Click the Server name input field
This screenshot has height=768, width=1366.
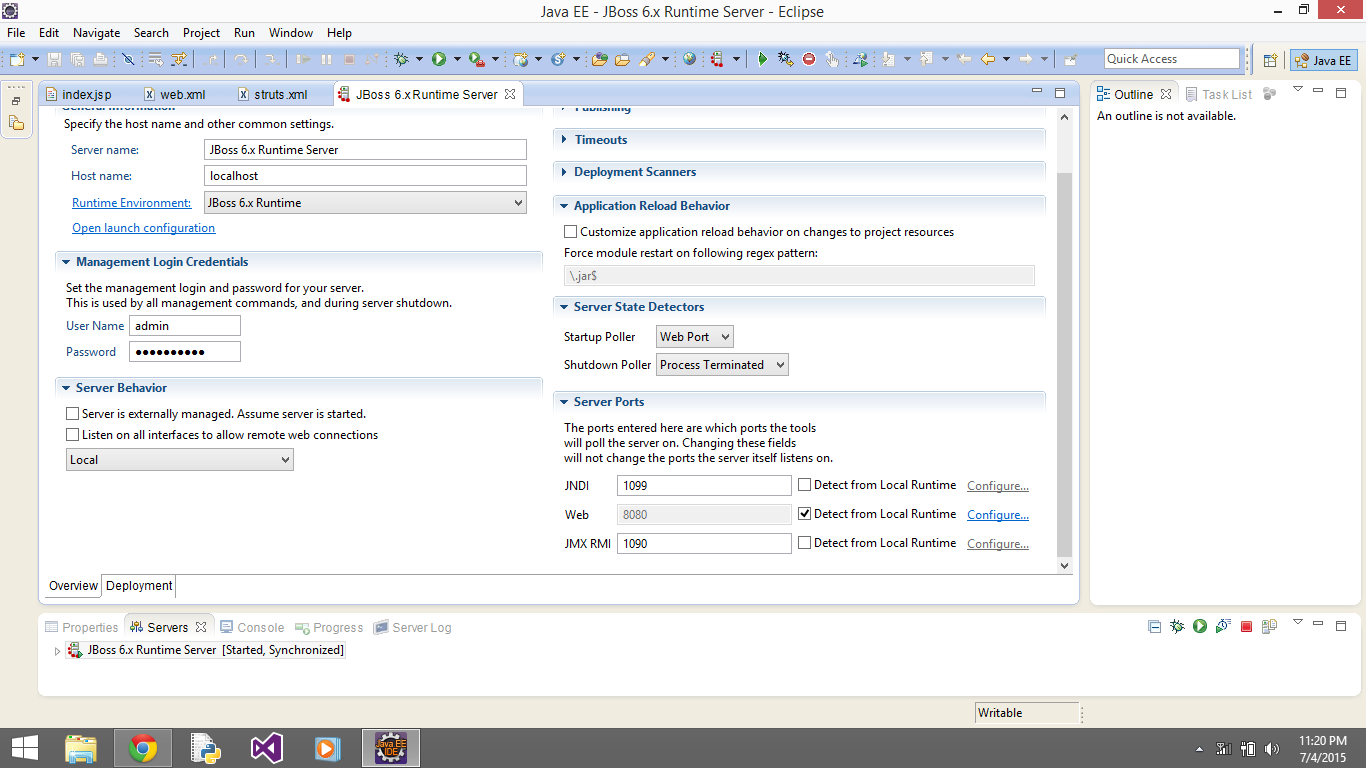tap(365, 150)
